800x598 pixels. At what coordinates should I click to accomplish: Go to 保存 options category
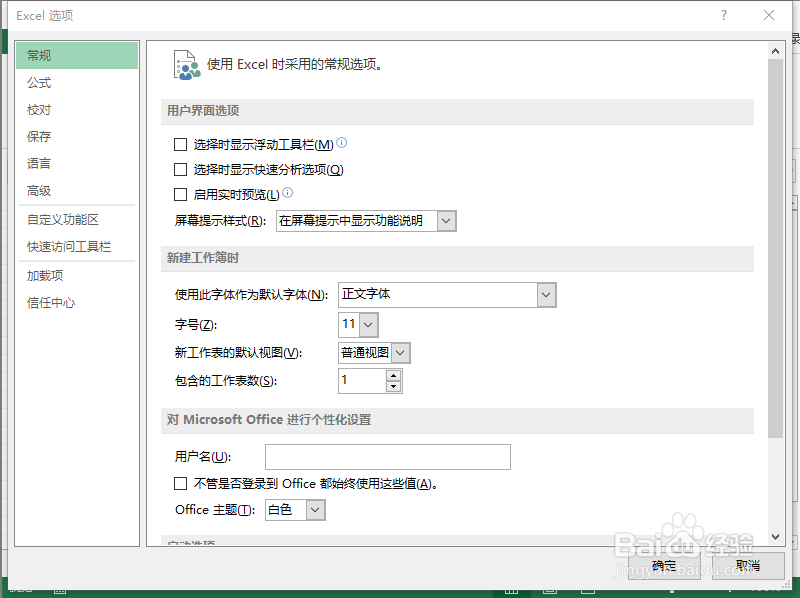tap(77, 136)
